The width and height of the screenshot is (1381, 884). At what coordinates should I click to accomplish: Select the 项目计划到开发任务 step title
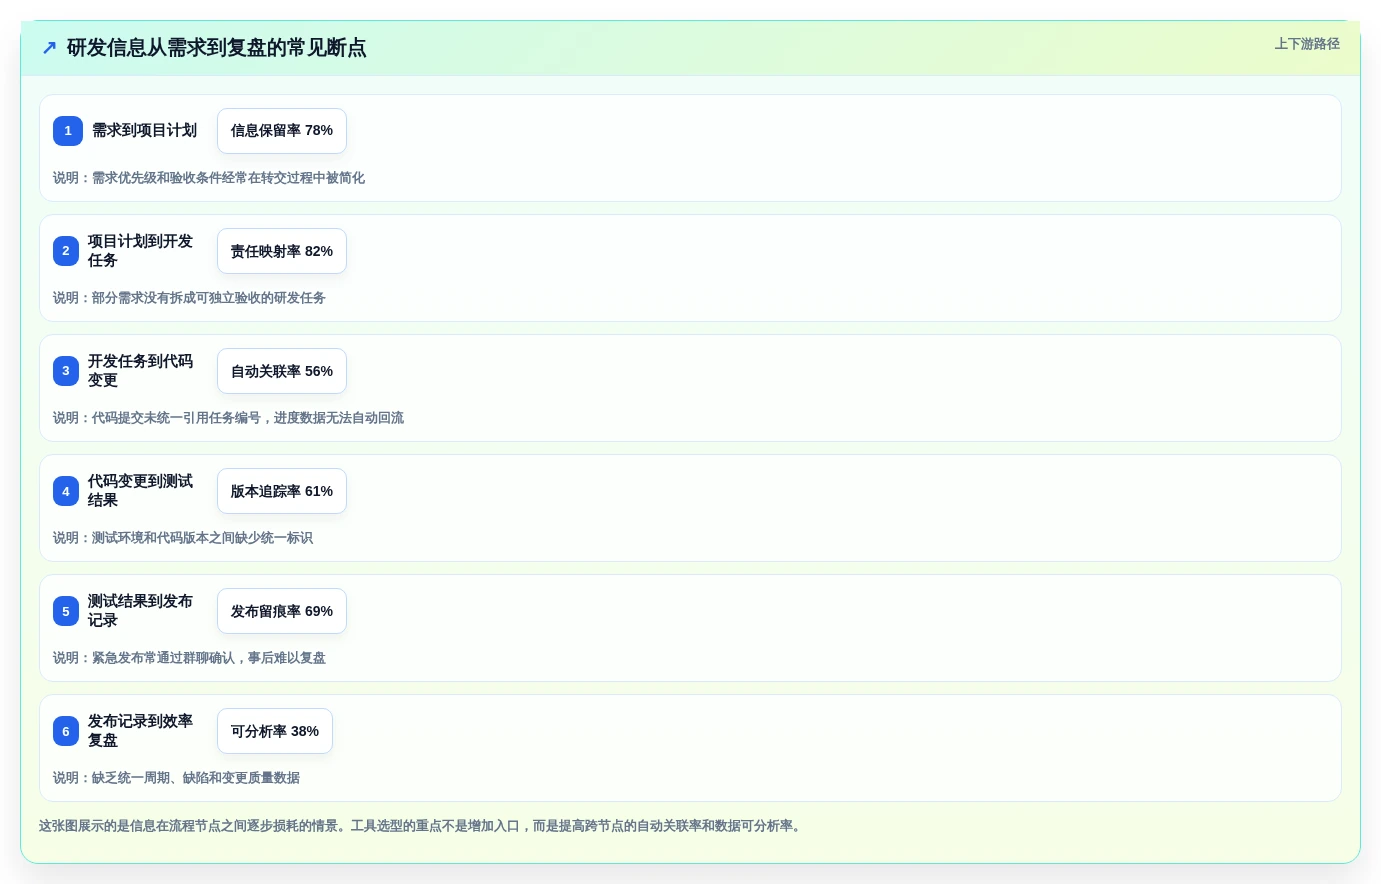coord(140,251)
